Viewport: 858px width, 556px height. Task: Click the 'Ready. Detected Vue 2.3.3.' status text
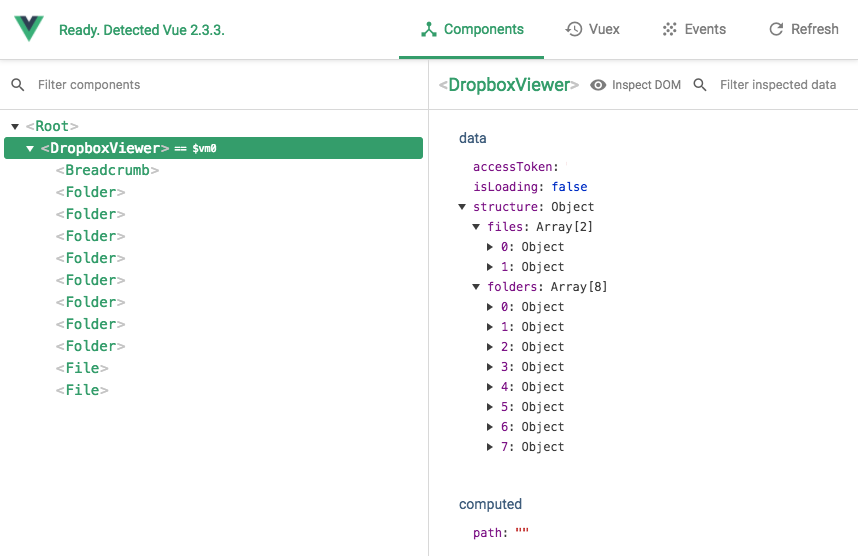click(x=142, y=30)
